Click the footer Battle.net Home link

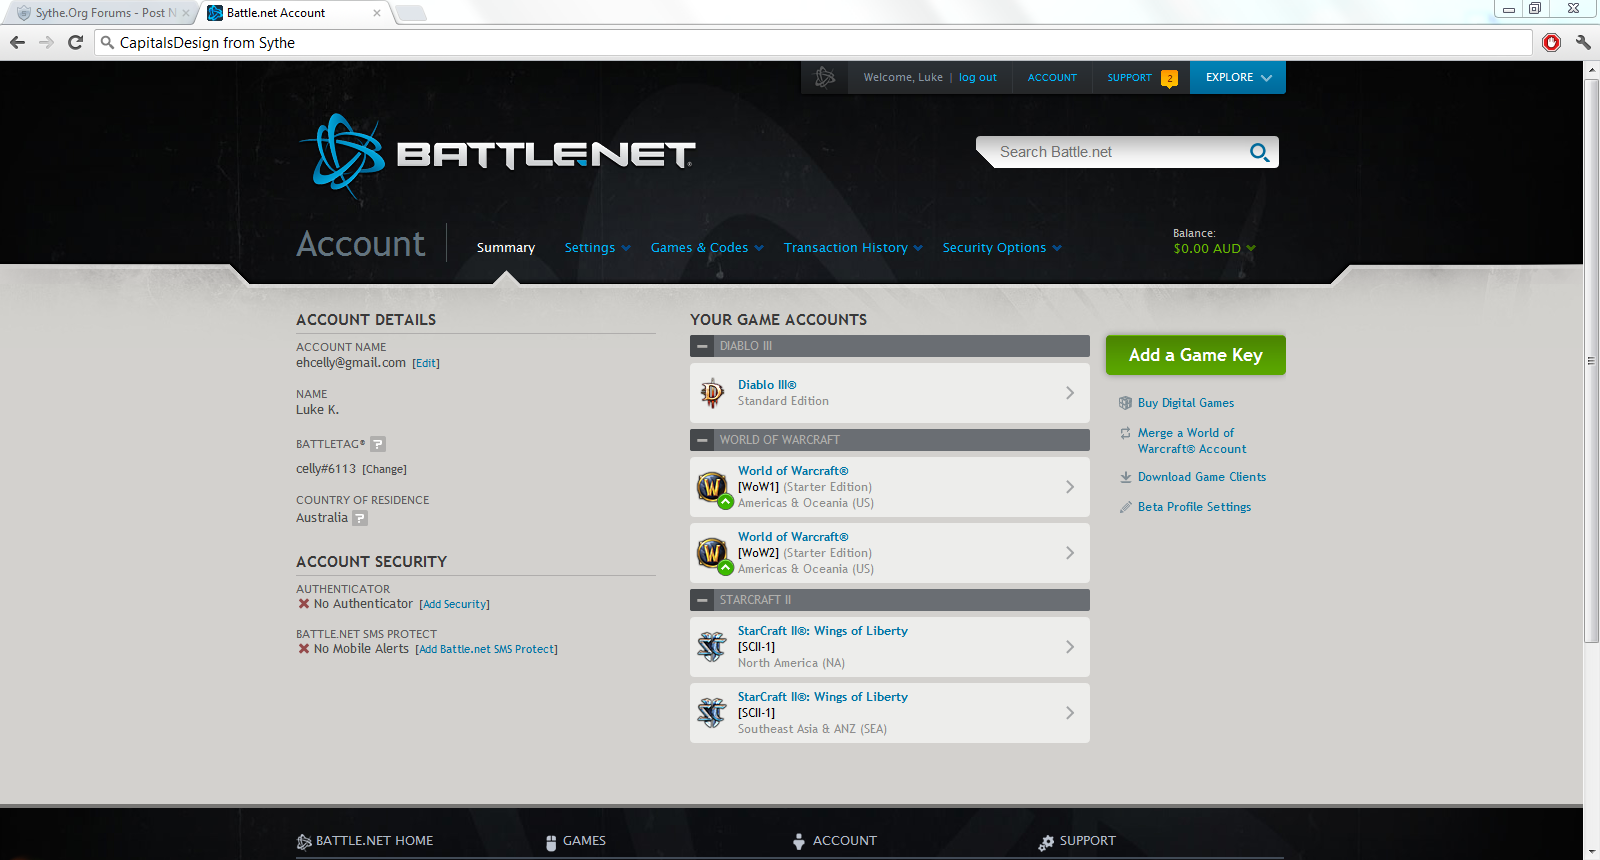click(375, 841)
